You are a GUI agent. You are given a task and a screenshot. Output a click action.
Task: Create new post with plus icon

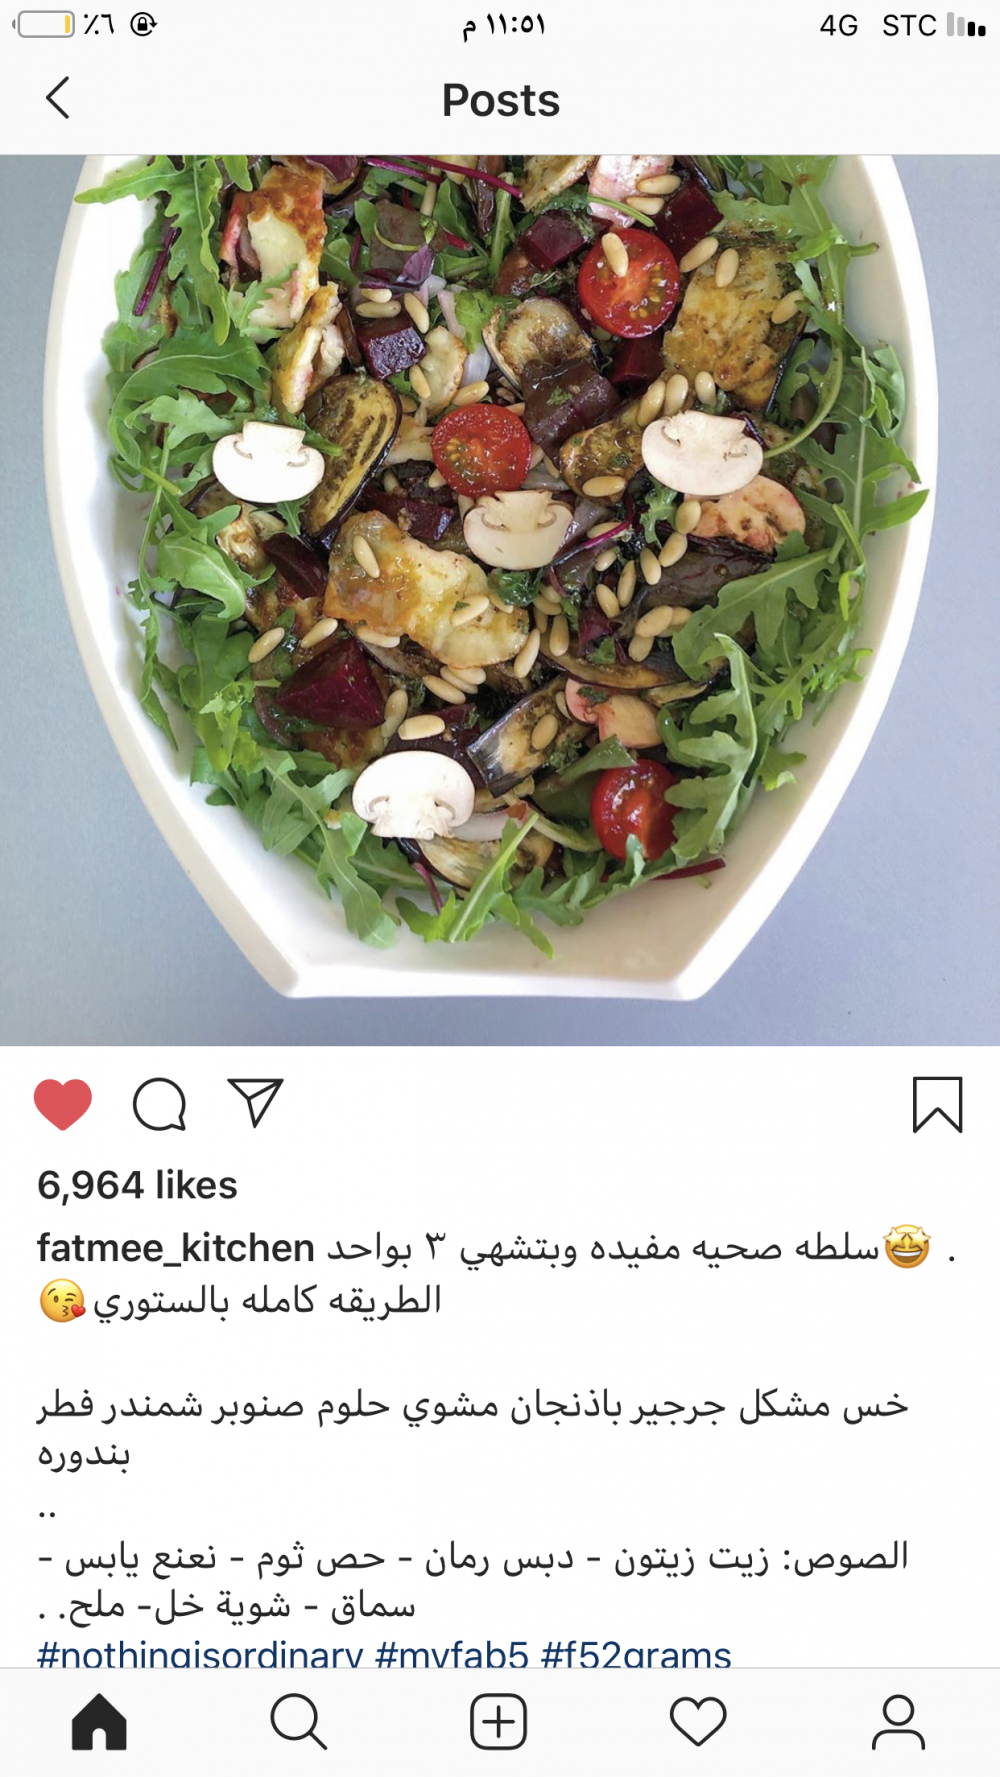[498, 1722]
